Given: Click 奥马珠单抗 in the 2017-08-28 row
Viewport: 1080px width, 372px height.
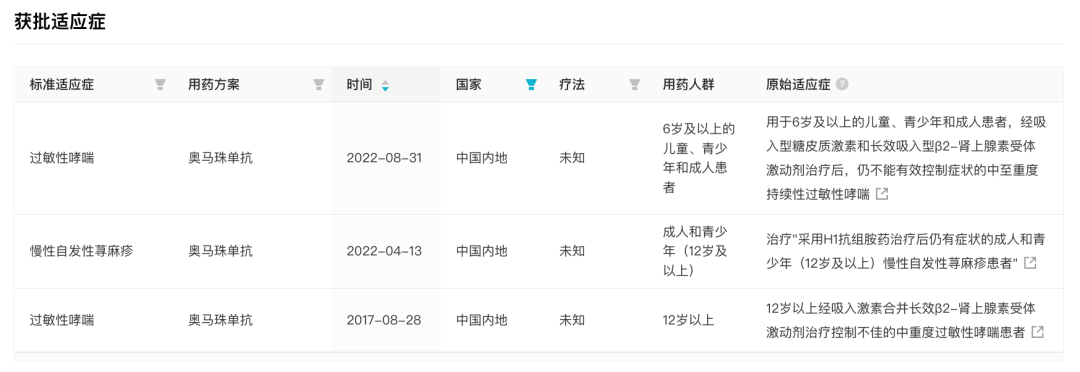Looking at the screenshot, I should tap(220, 320).
